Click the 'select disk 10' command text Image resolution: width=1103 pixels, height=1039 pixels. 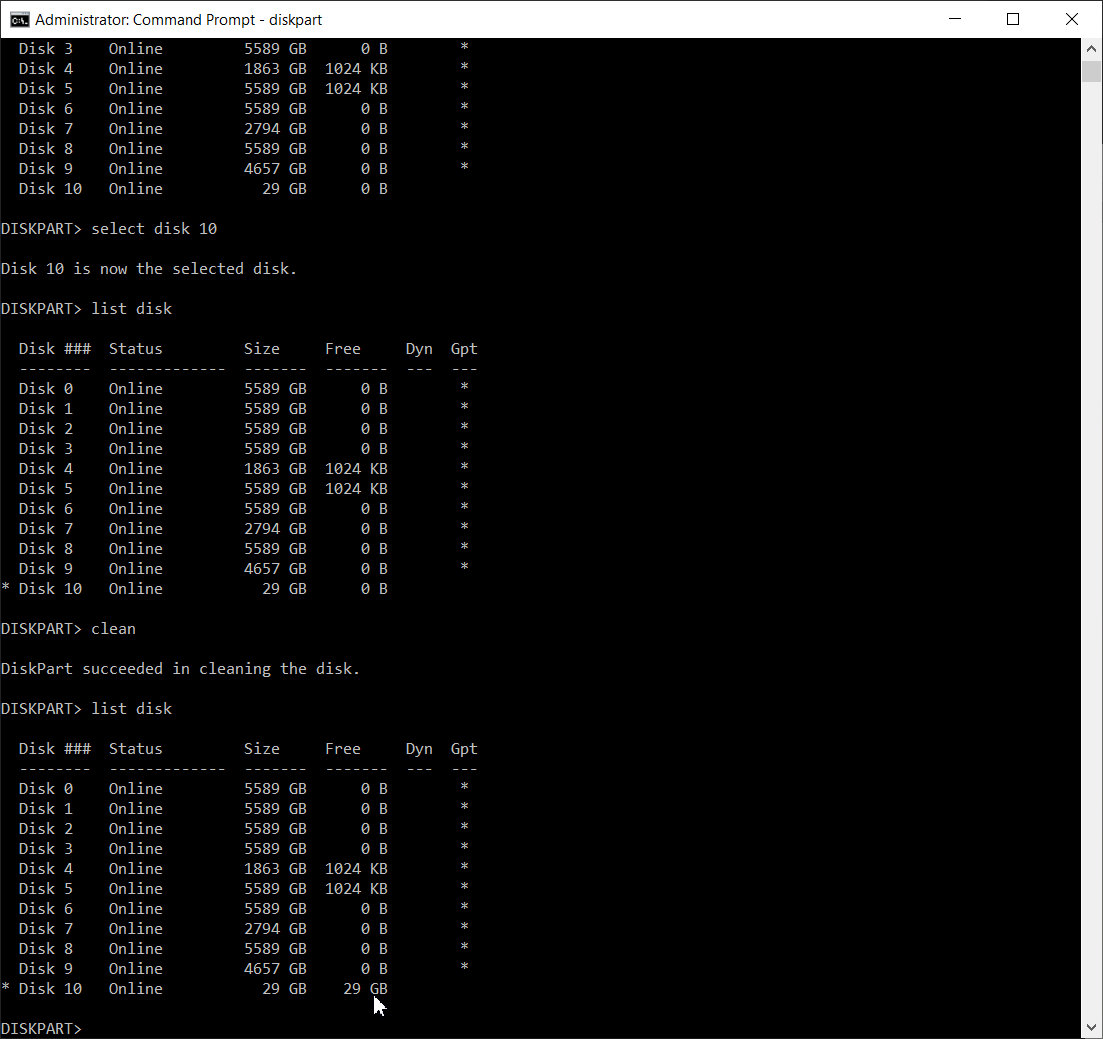pos(154,229)
